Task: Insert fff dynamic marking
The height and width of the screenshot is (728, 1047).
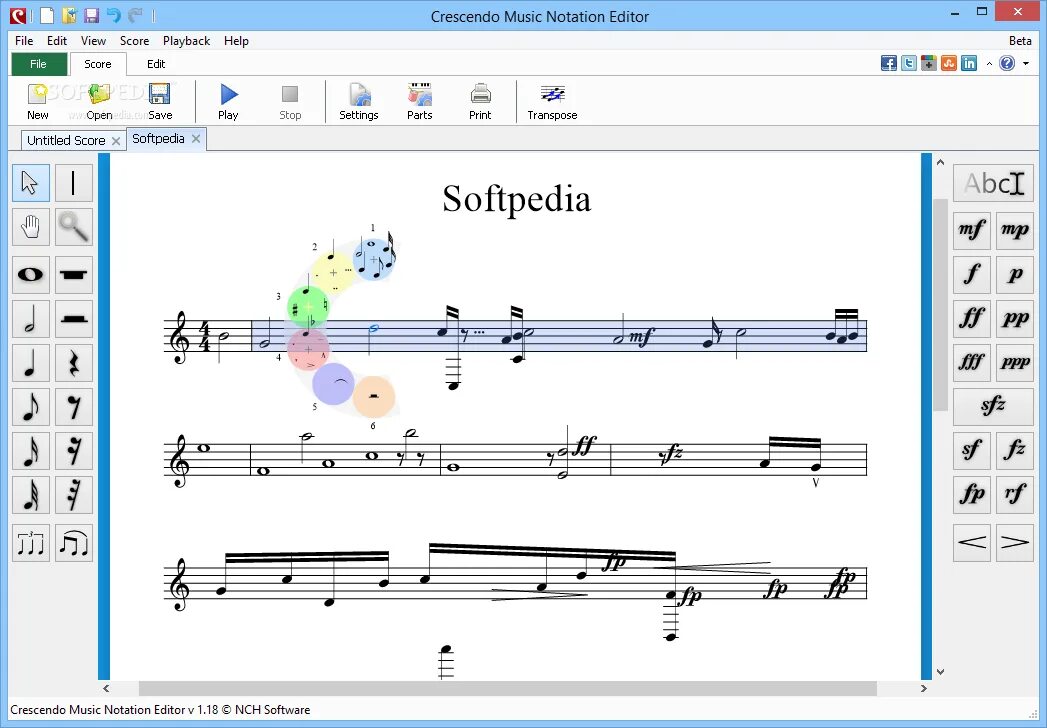Action: (x=972, y=363)
